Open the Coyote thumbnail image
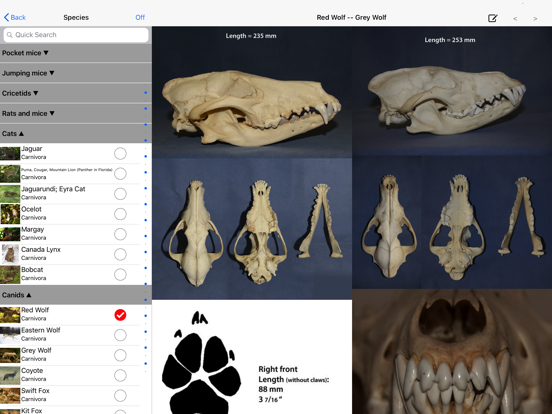The height and width of the screenshot is (414, 552). tap(10, 376)
